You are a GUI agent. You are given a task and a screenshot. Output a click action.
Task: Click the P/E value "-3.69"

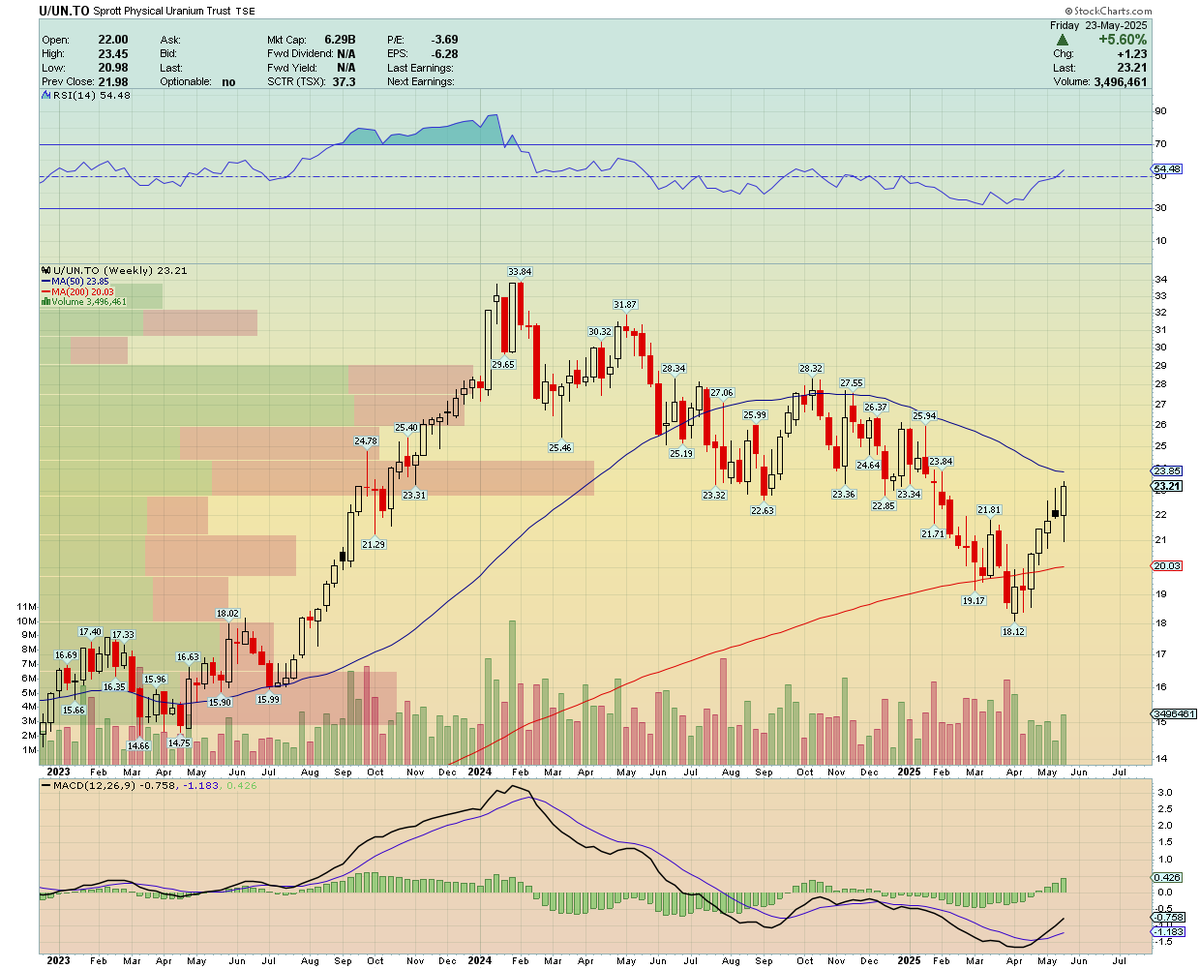click(443, 40)
